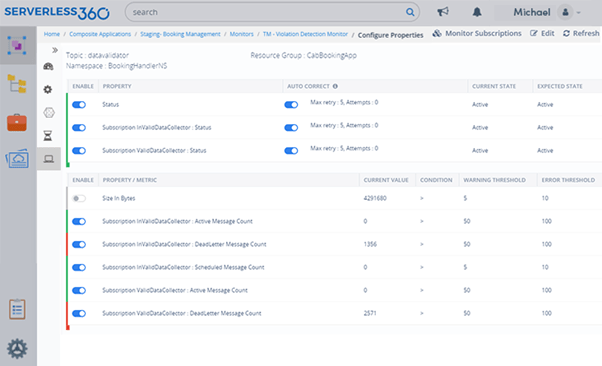
Task: Click 'Resource Group : CabBookingApp' text
Action: (304, 55)
